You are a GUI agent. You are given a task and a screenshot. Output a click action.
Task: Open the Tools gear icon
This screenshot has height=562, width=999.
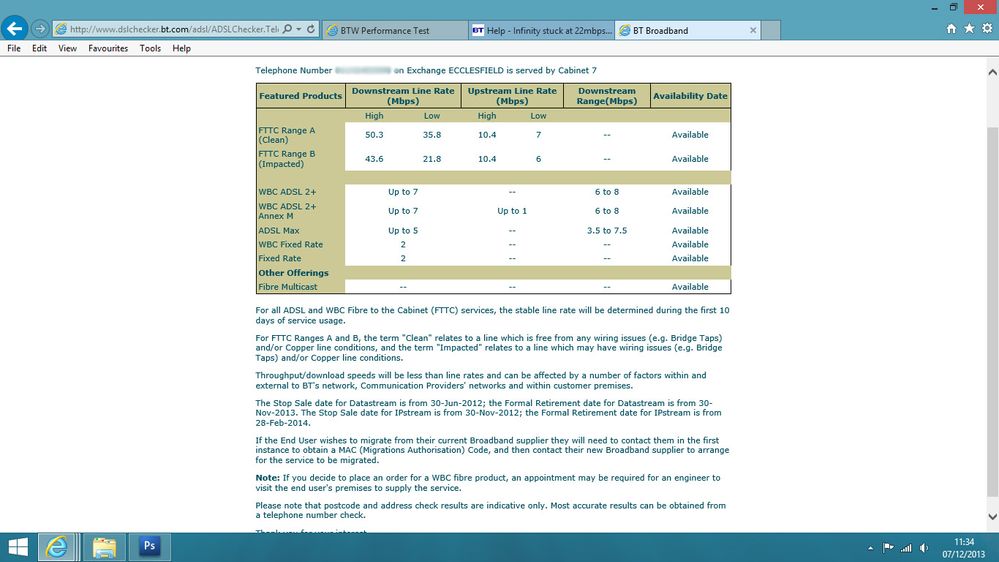pos(987,29)
